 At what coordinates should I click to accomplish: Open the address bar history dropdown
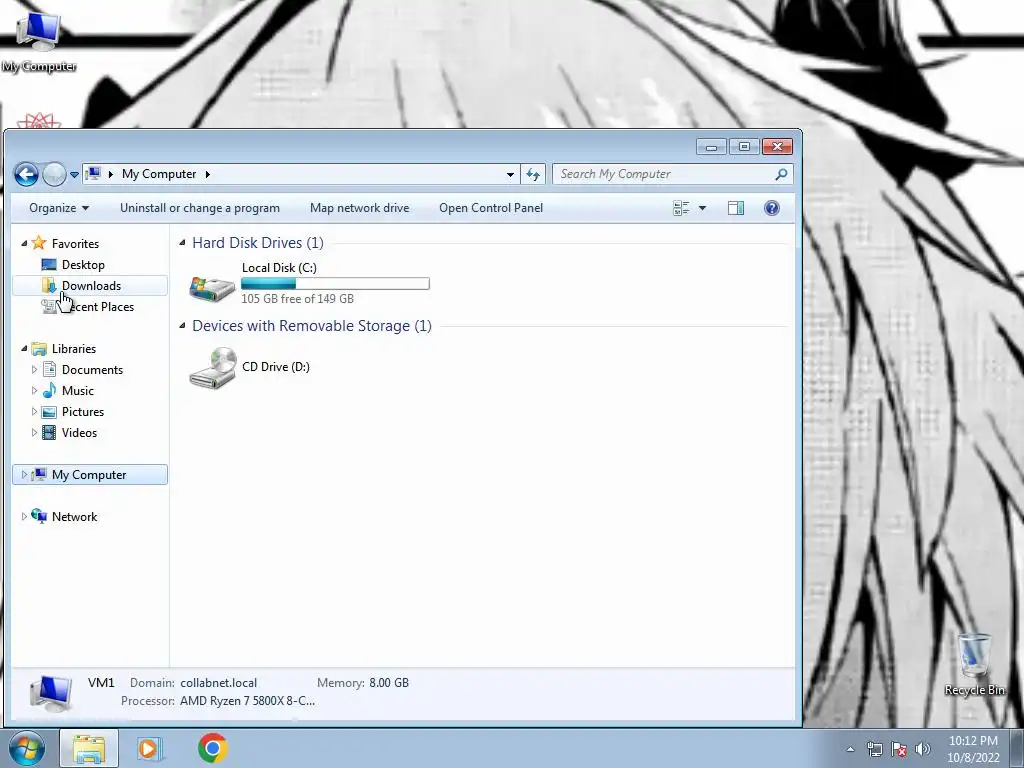pos(510,174)
